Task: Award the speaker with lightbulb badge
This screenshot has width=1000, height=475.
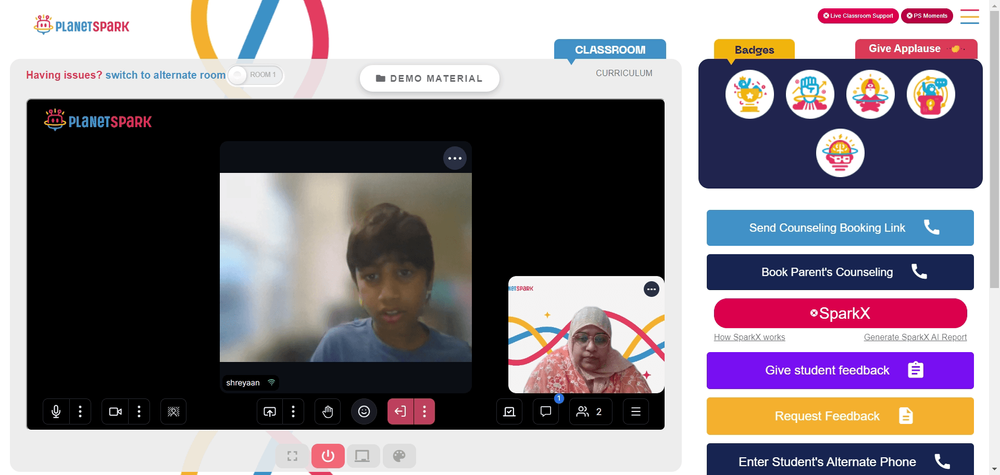Action: point(931,94)
